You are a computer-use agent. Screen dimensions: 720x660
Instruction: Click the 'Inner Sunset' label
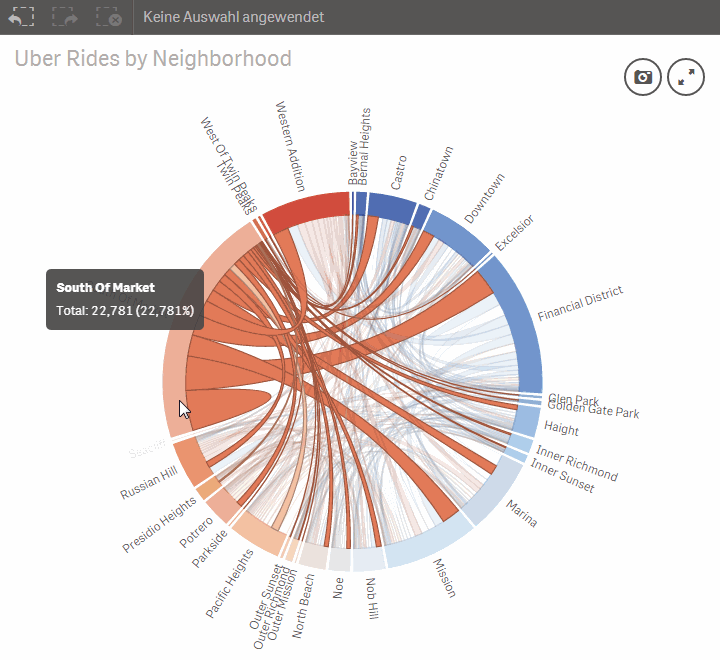click(562, 475)
